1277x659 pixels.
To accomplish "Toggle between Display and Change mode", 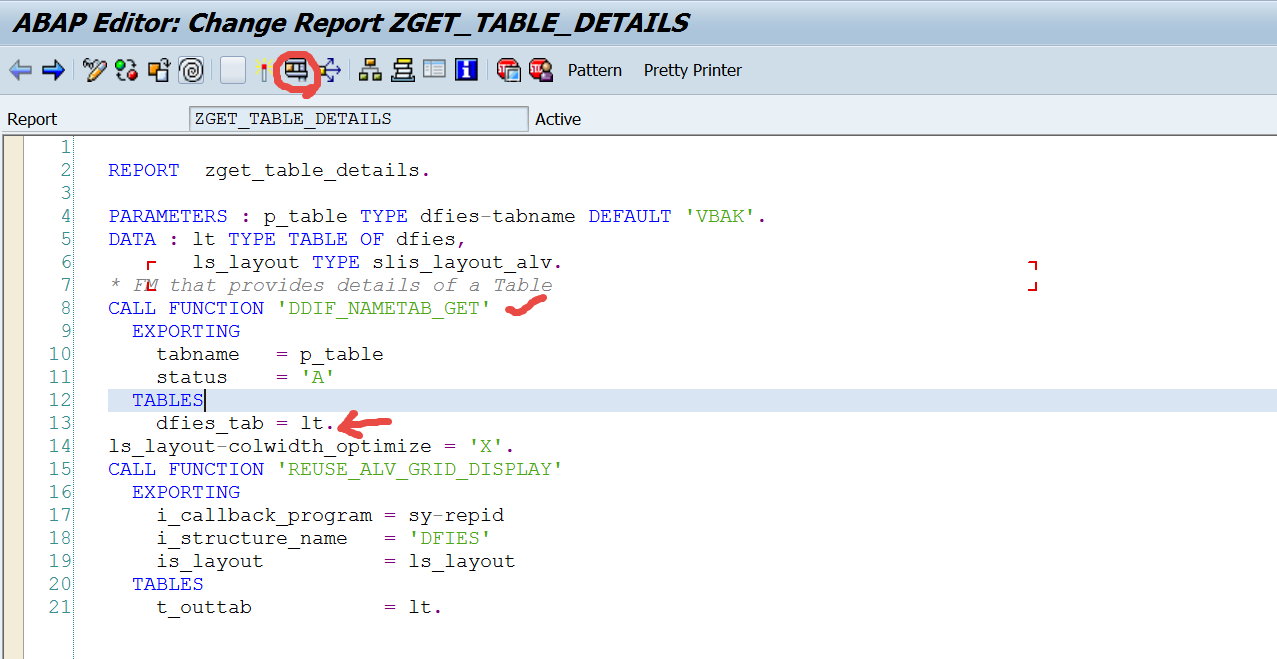I will (95, 70).
